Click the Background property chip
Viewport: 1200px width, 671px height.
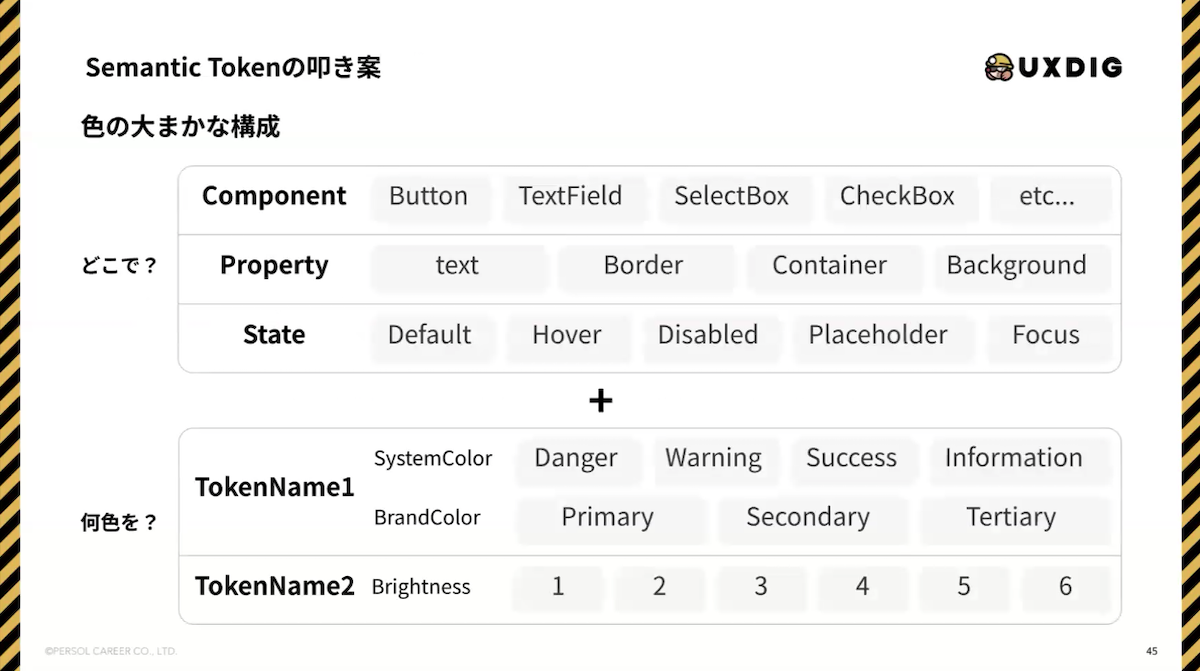click(x=1017, y=266)
